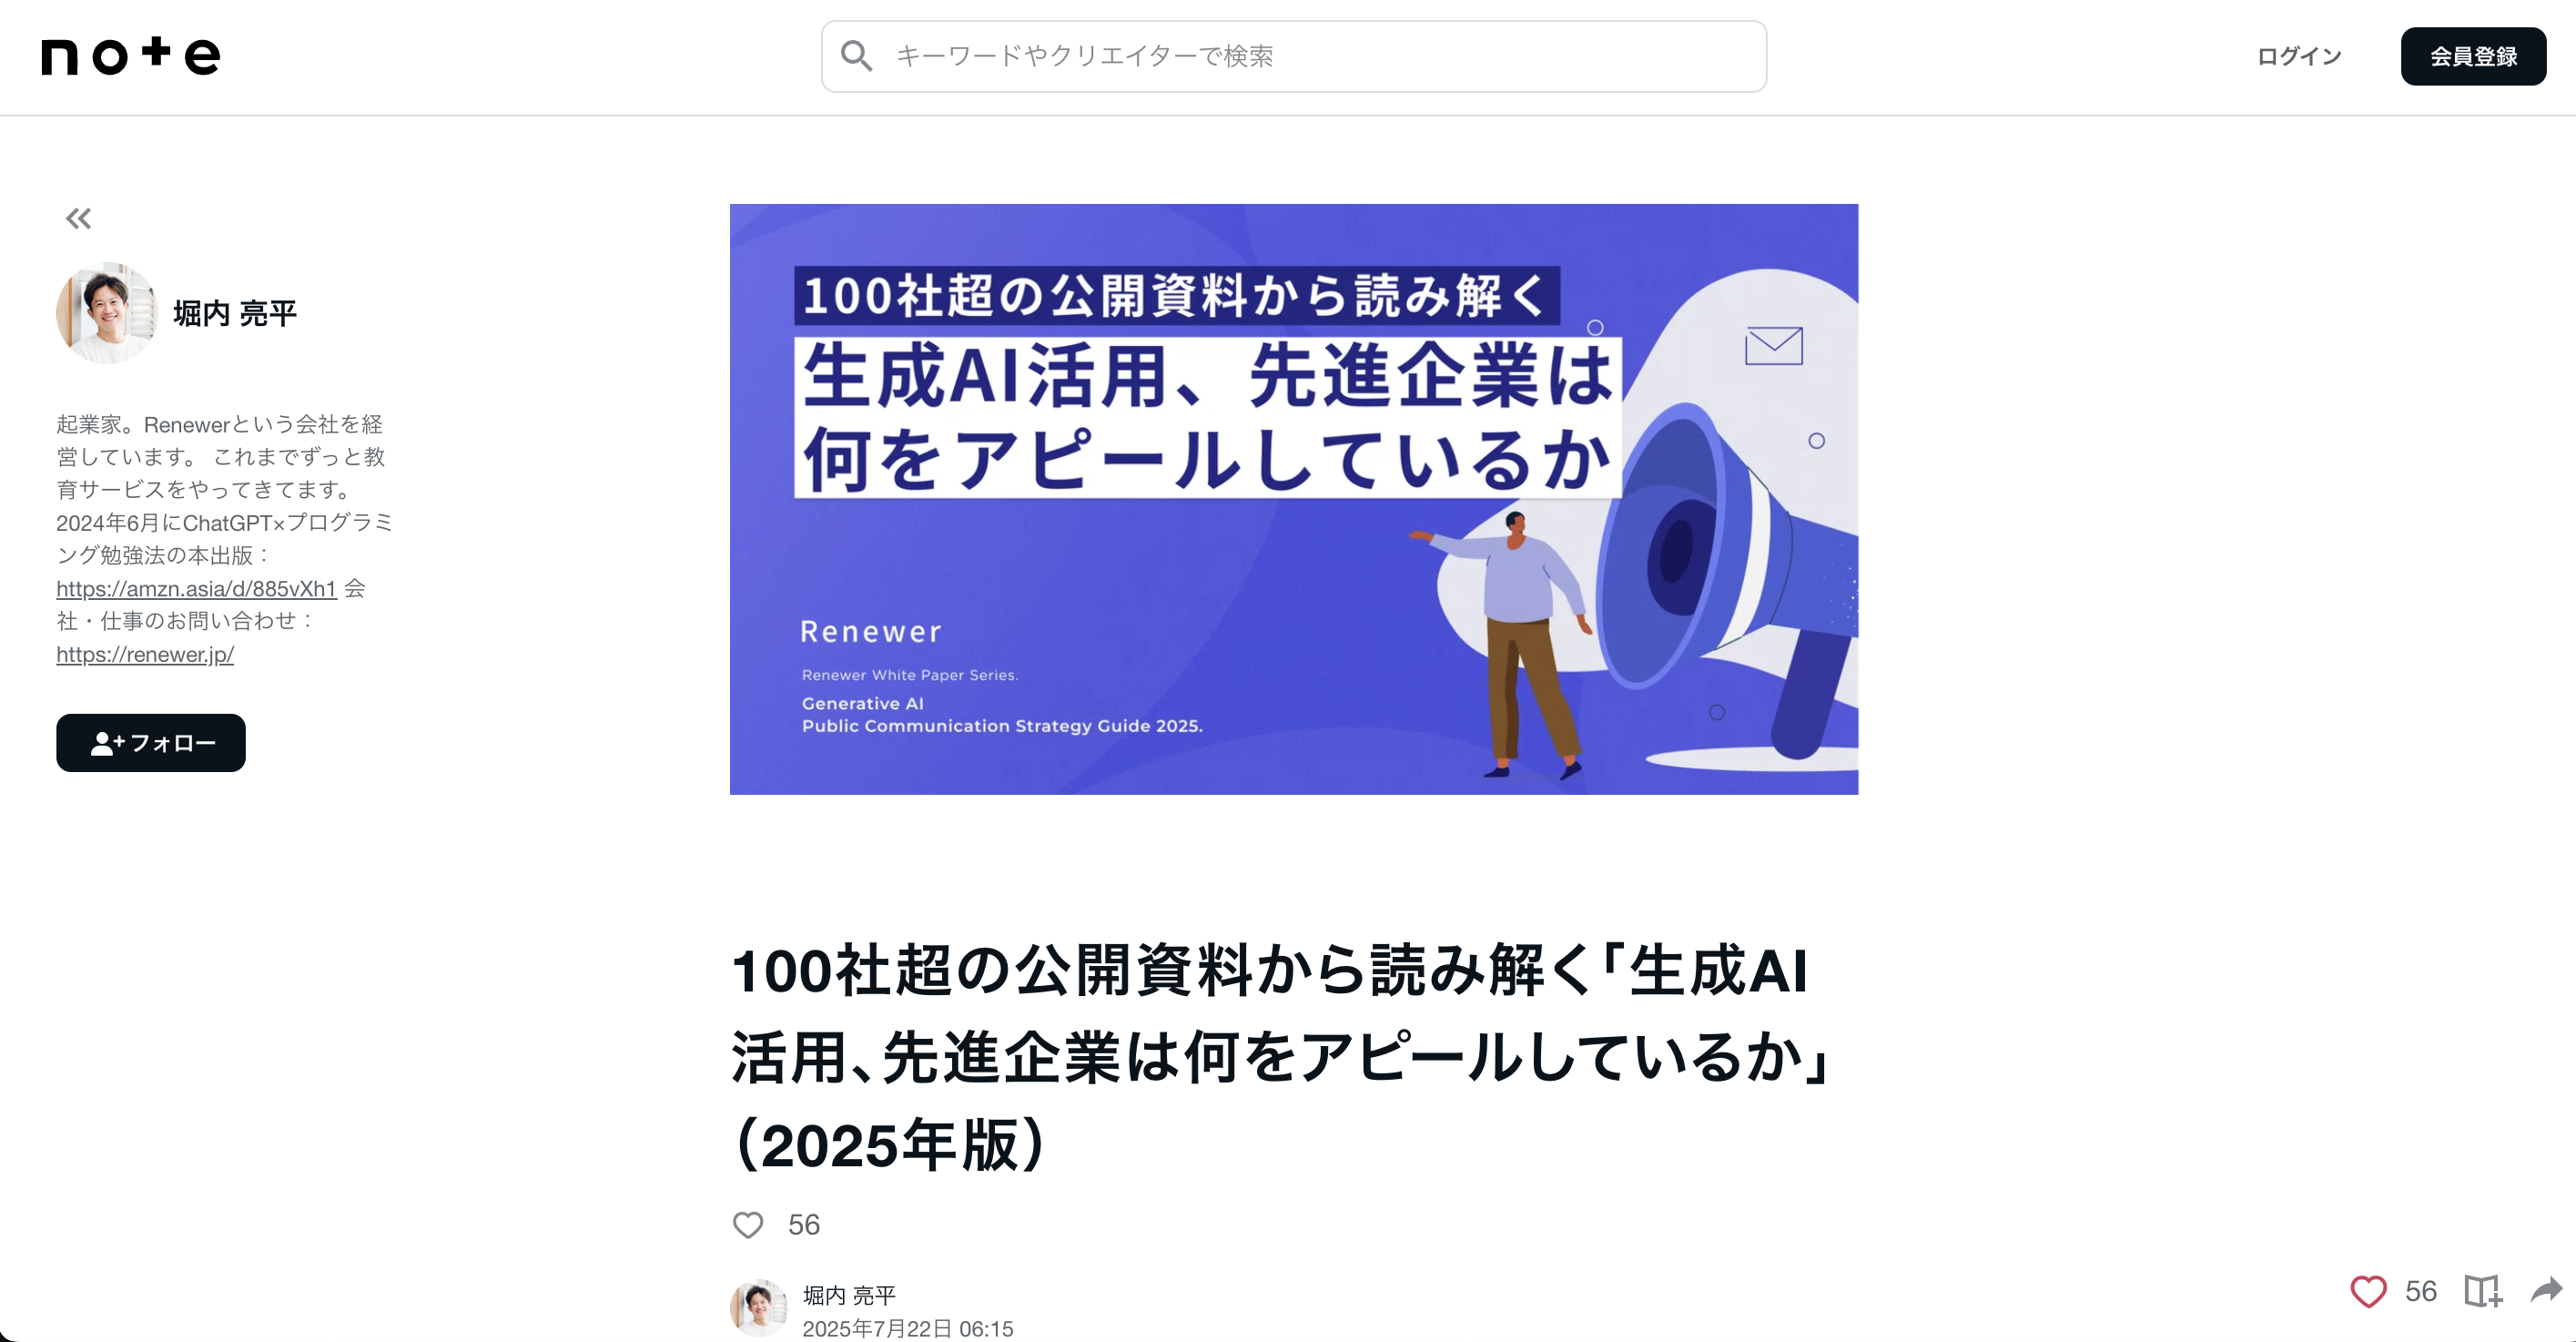Screen dimensions: 2576x1342
Task: Click small author avatar under title
Action: coord(758,1308)
